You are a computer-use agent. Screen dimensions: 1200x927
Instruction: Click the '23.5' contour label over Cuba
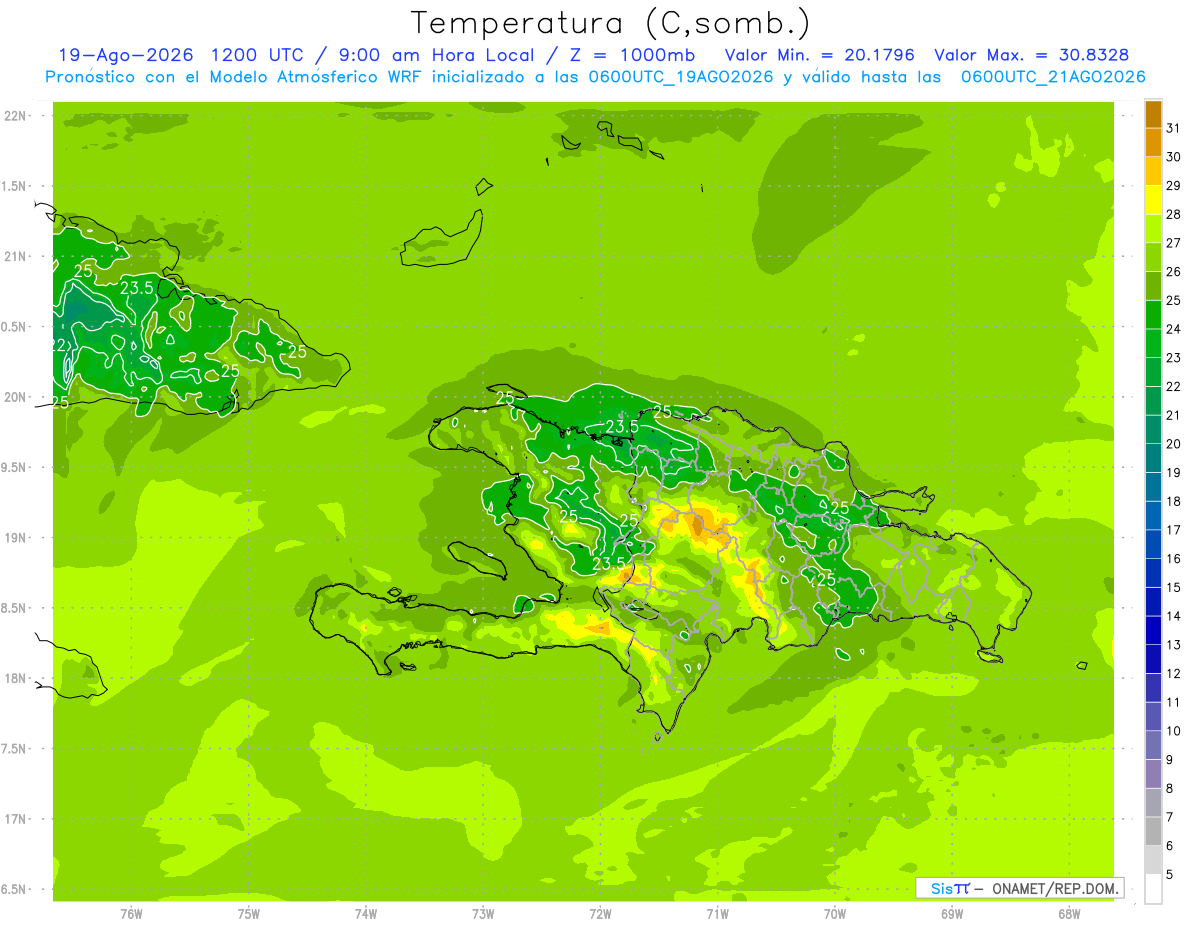[x=137, y=289]
